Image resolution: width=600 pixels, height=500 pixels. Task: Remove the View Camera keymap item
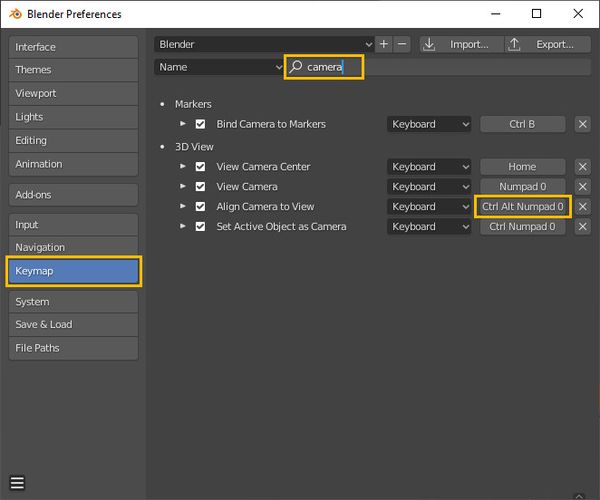click(582, 187)
